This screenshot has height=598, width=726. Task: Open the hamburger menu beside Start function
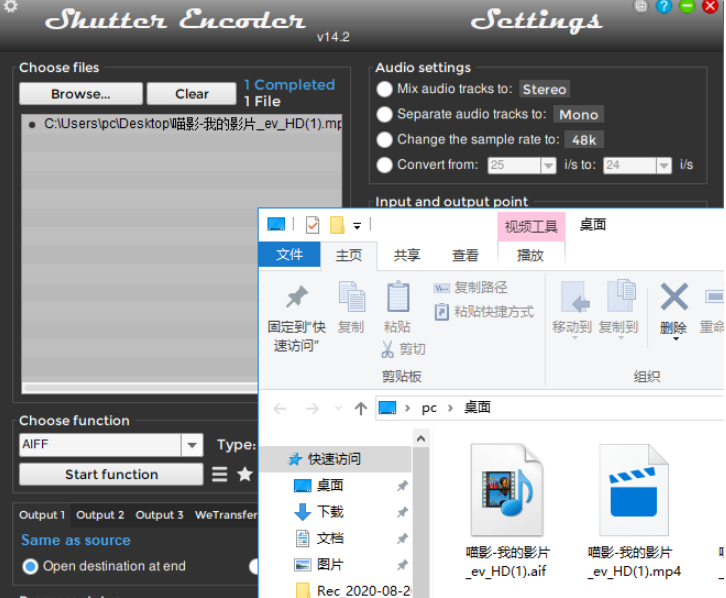[219, 474]
